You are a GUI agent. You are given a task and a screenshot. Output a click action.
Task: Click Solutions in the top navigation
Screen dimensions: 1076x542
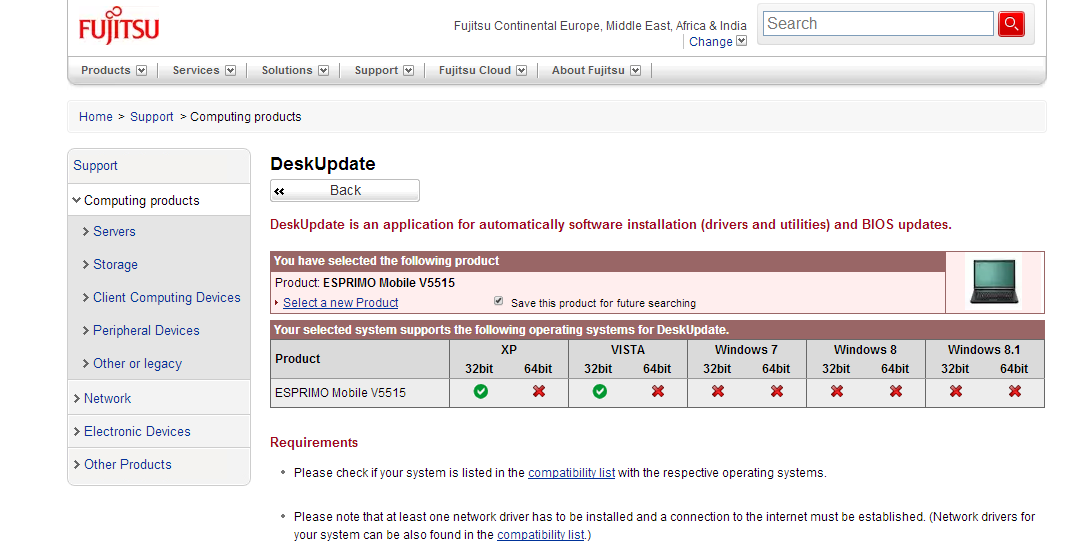pos(287,71)
